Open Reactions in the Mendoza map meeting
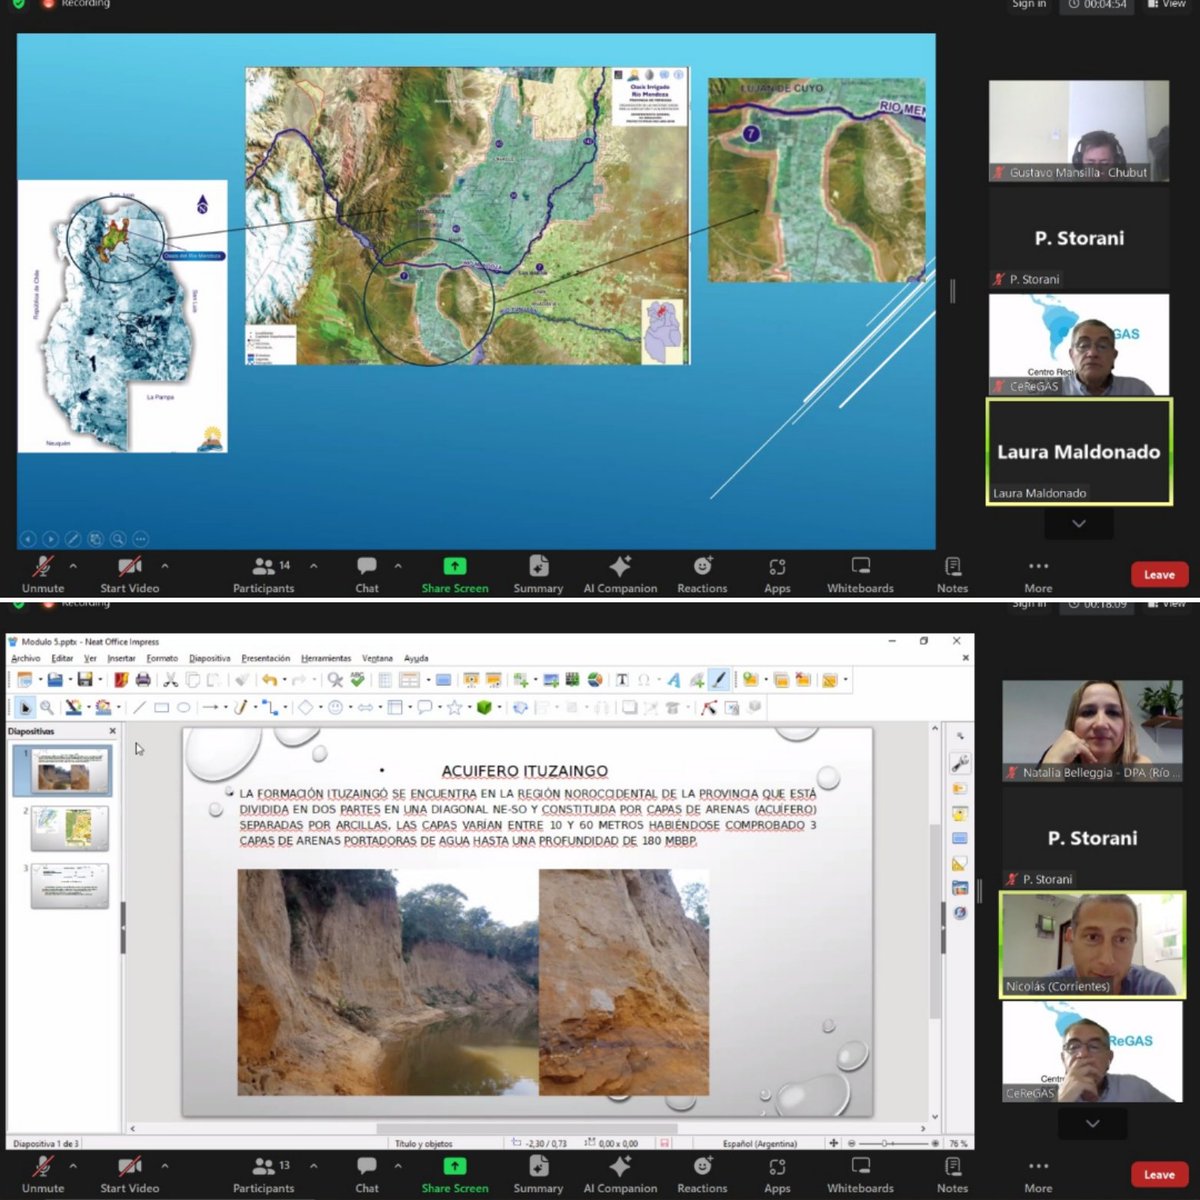 pyautogui.click(x=702, y=574)
